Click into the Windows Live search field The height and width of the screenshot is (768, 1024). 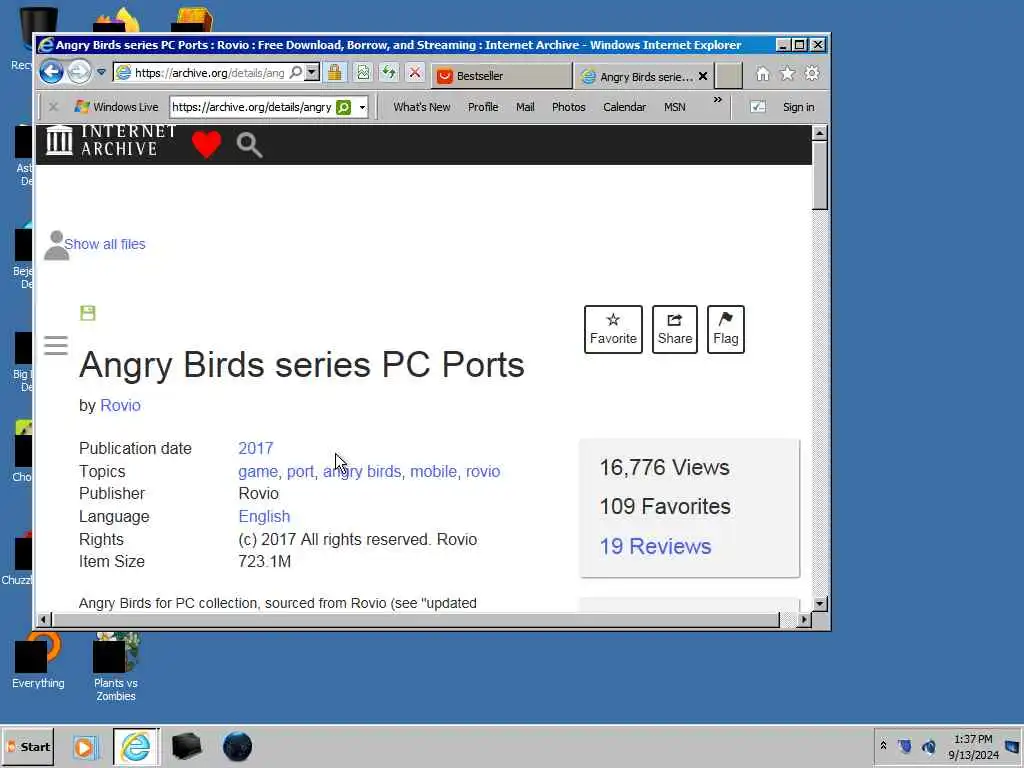[x=253, y=106]
